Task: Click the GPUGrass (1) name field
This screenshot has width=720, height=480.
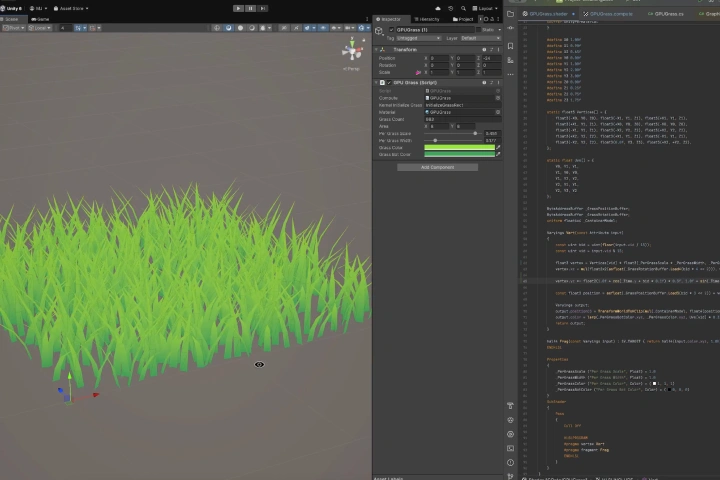Action: [435, 29]
